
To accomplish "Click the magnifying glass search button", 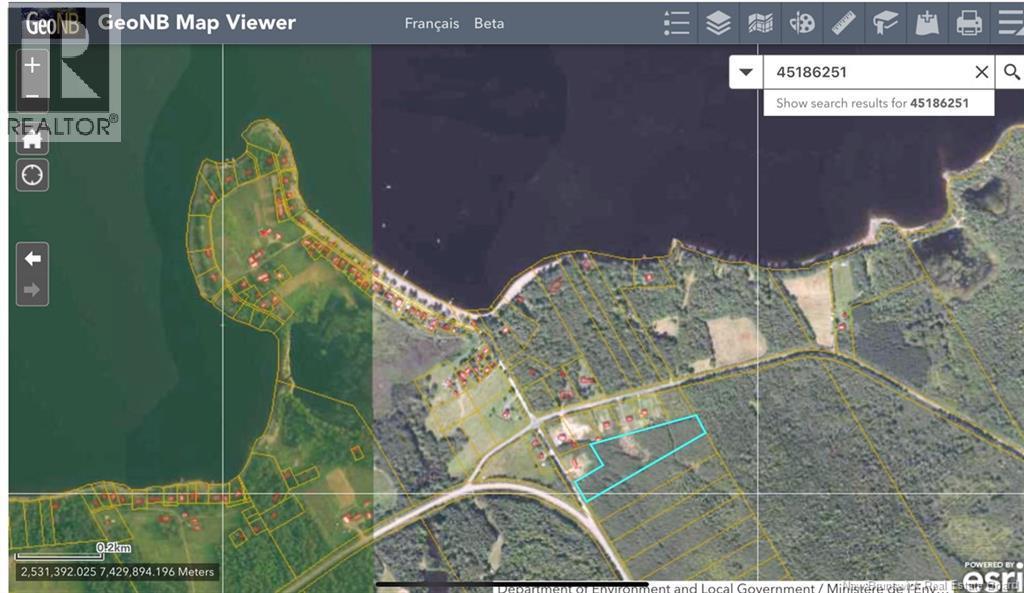I will point(1011,72).
